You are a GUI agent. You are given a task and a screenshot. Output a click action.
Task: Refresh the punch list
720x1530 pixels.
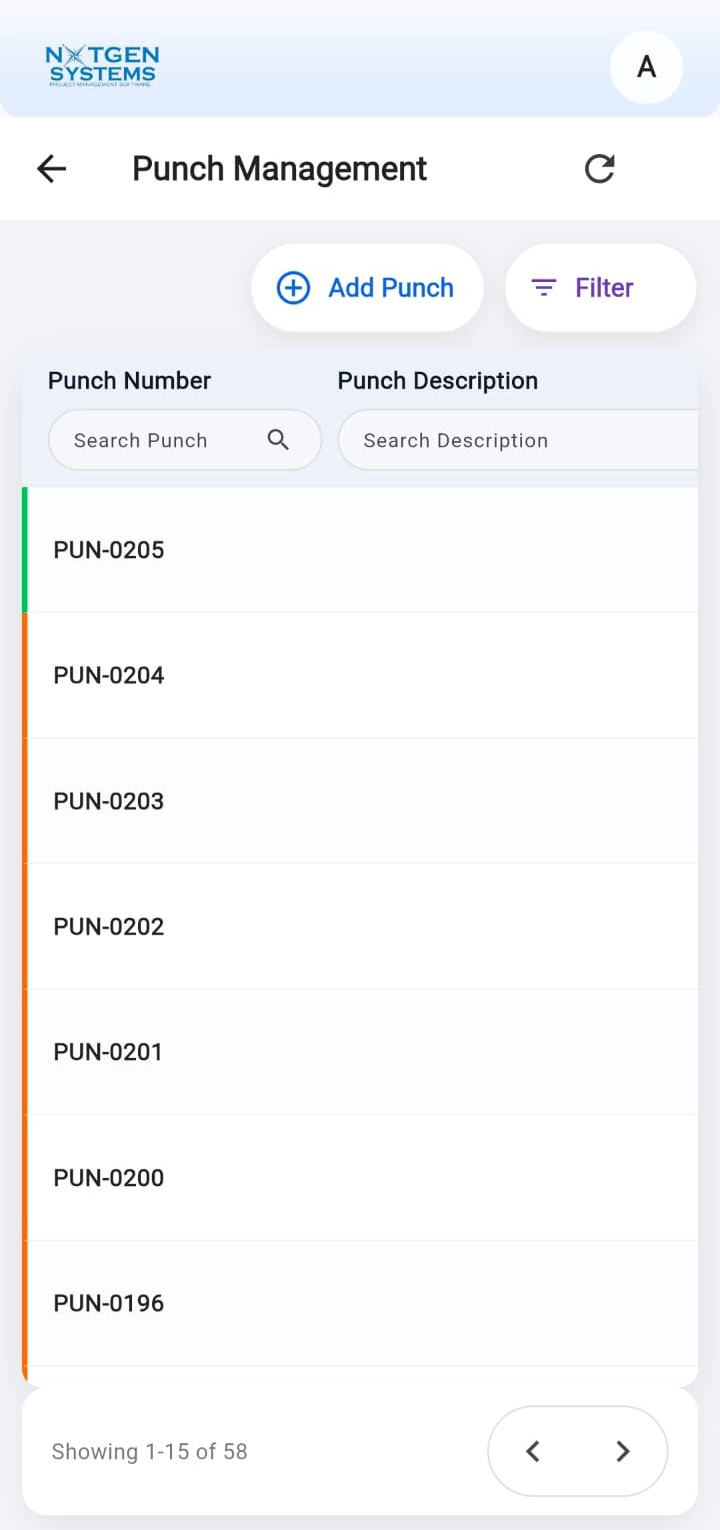coord(599,168)
